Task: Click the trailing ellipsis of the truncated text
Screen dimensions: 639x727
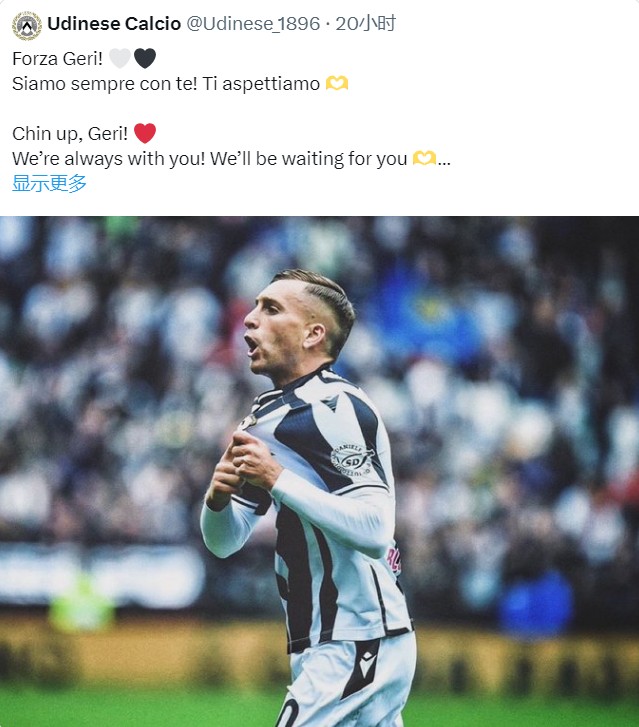Action: coord(444,161)
